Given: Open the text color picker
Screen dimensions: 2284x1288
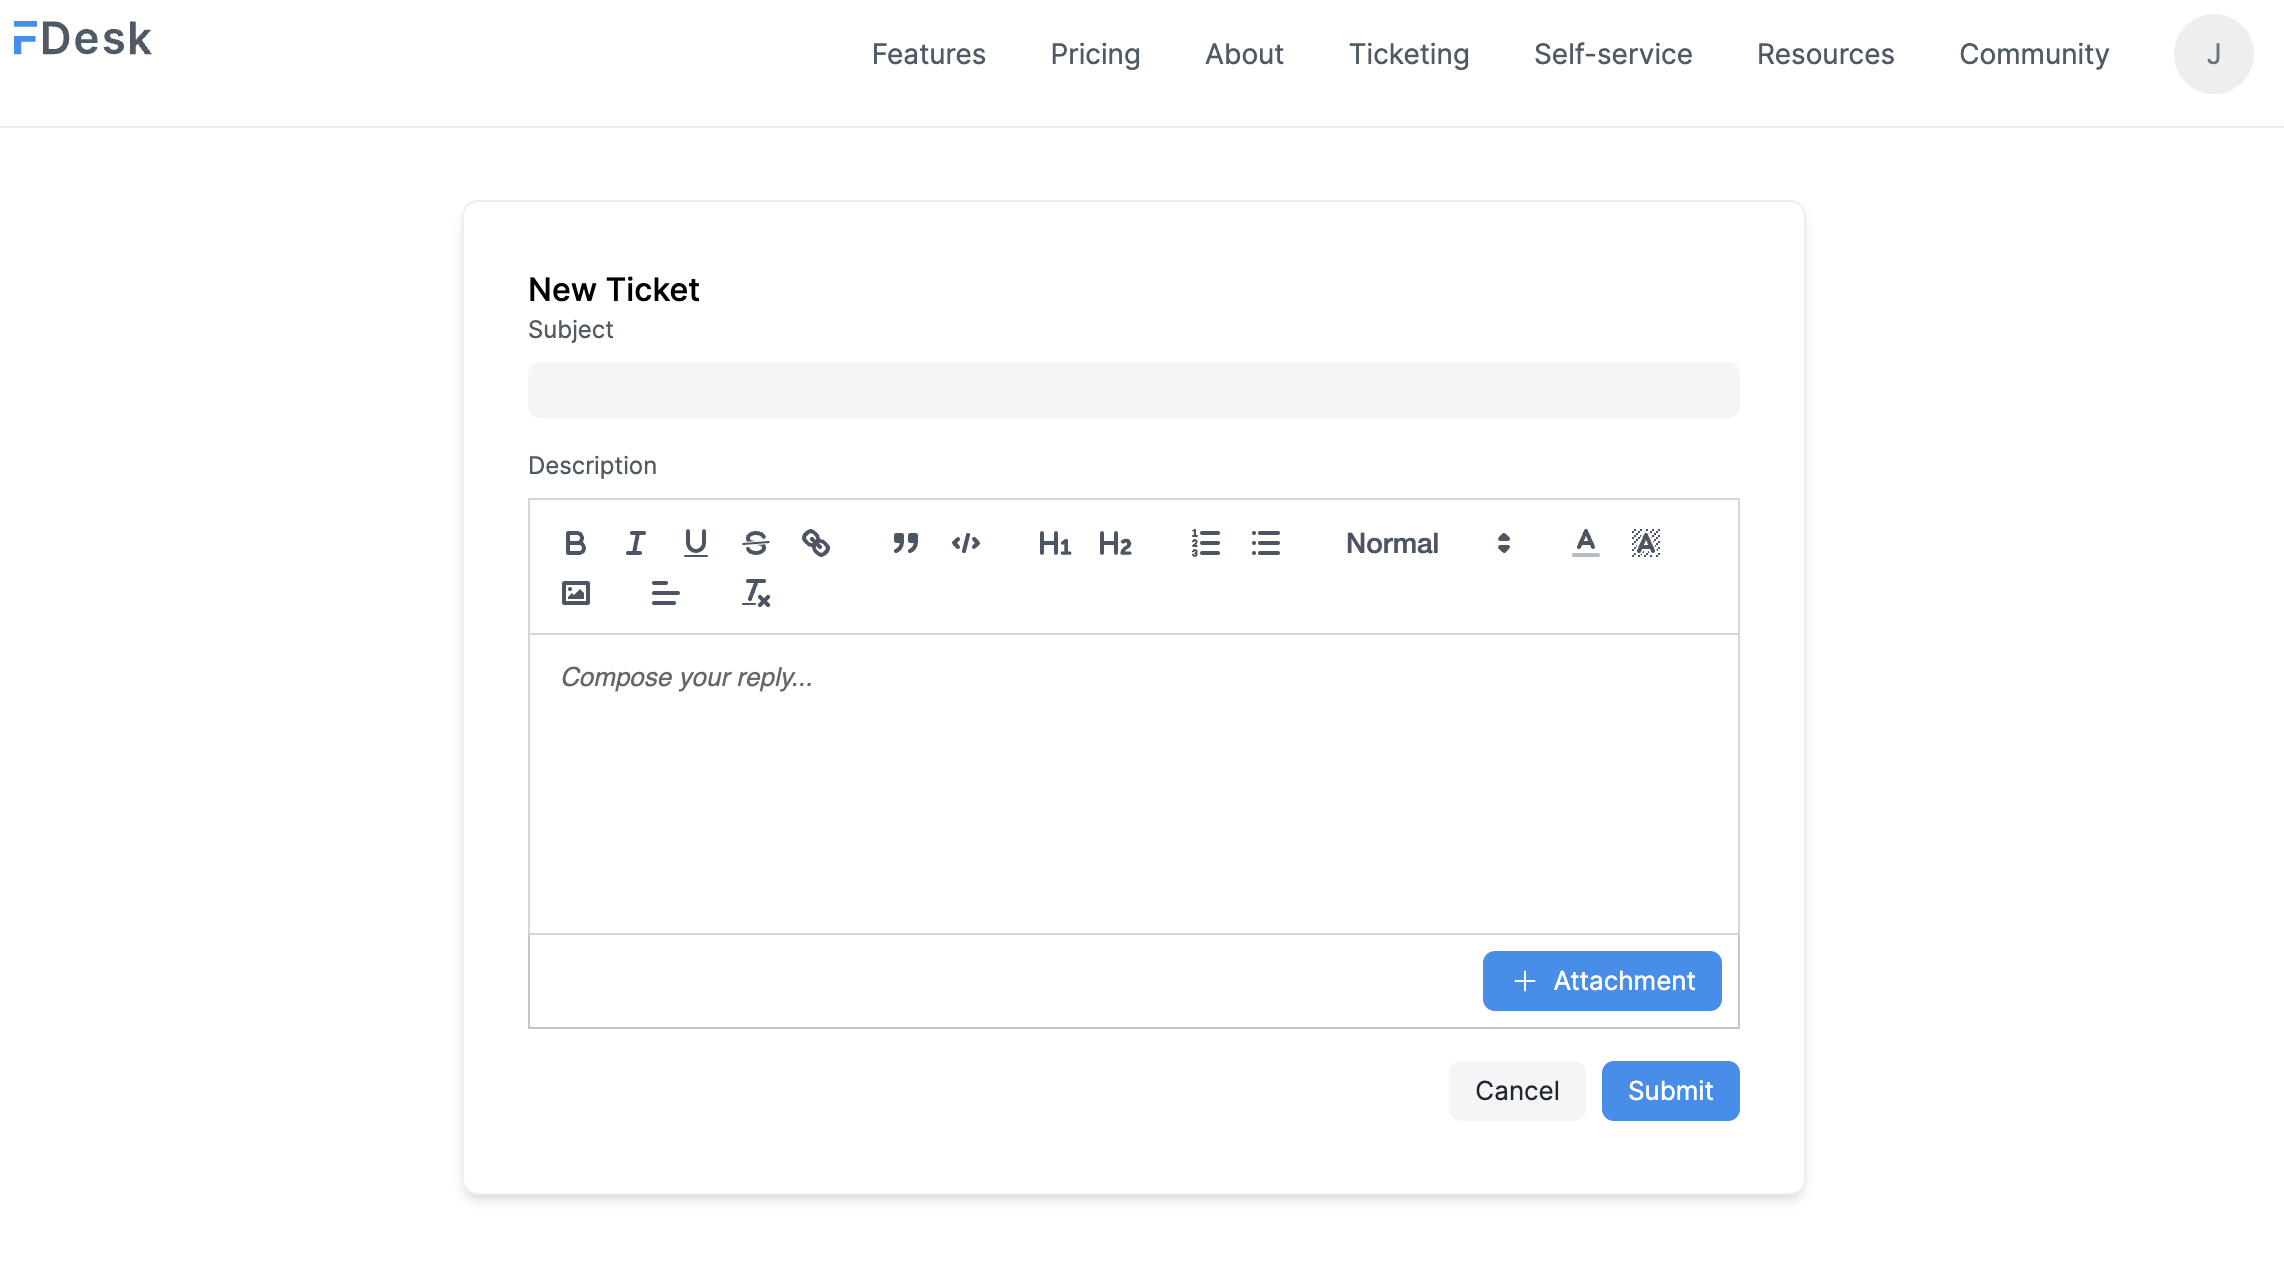Looking at the screenshot, I should pyautogui.click(x=1584, y=543).
